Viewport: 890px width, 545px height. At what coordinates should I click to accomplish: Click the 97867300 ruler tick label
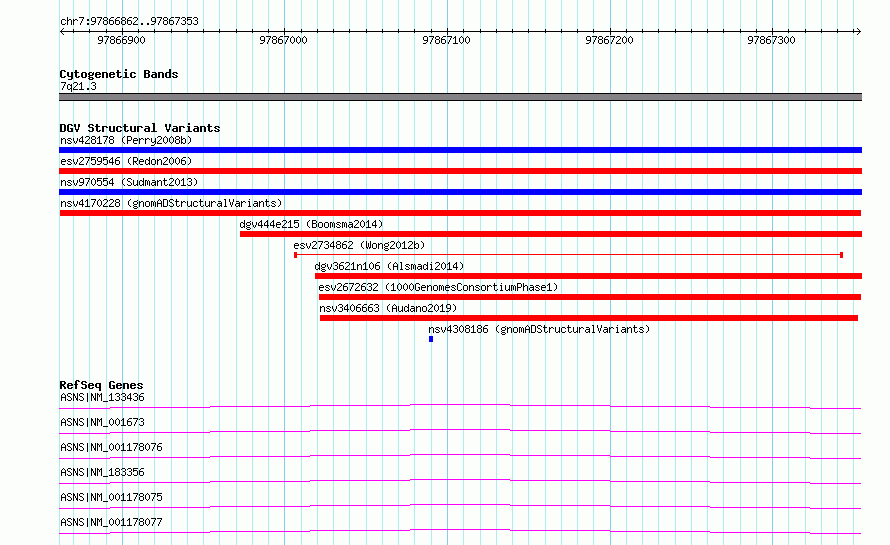[x=771, y=40]
